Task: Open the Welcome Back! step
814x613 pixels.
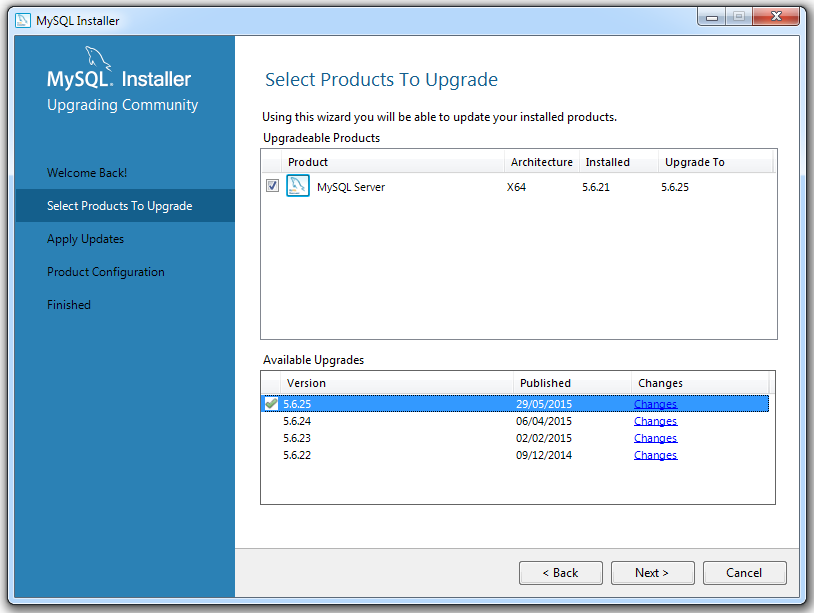Action: pyautogui.click(x=87, y=173)
